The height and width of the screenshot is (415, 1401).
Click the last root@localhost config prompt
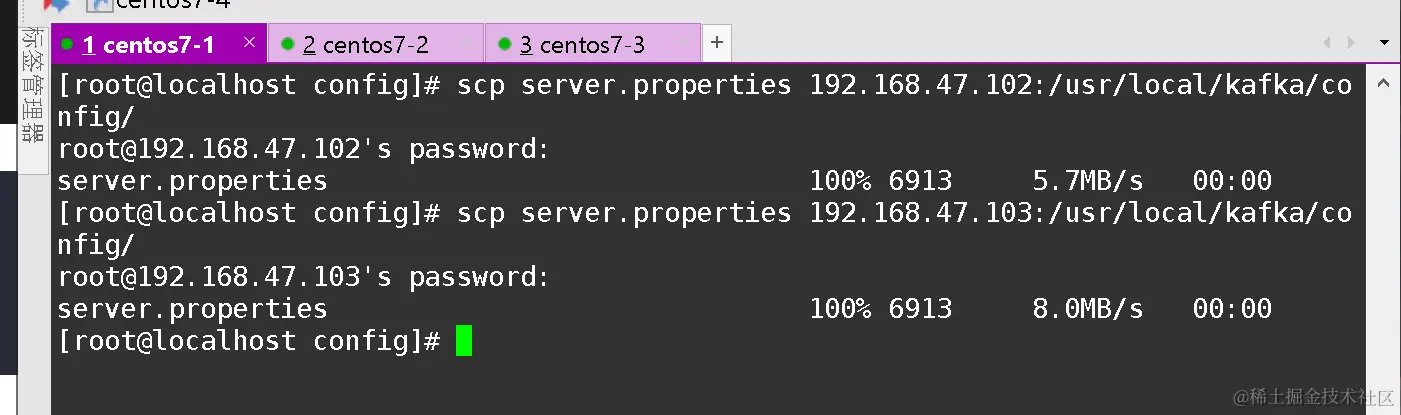coord(249,341)
